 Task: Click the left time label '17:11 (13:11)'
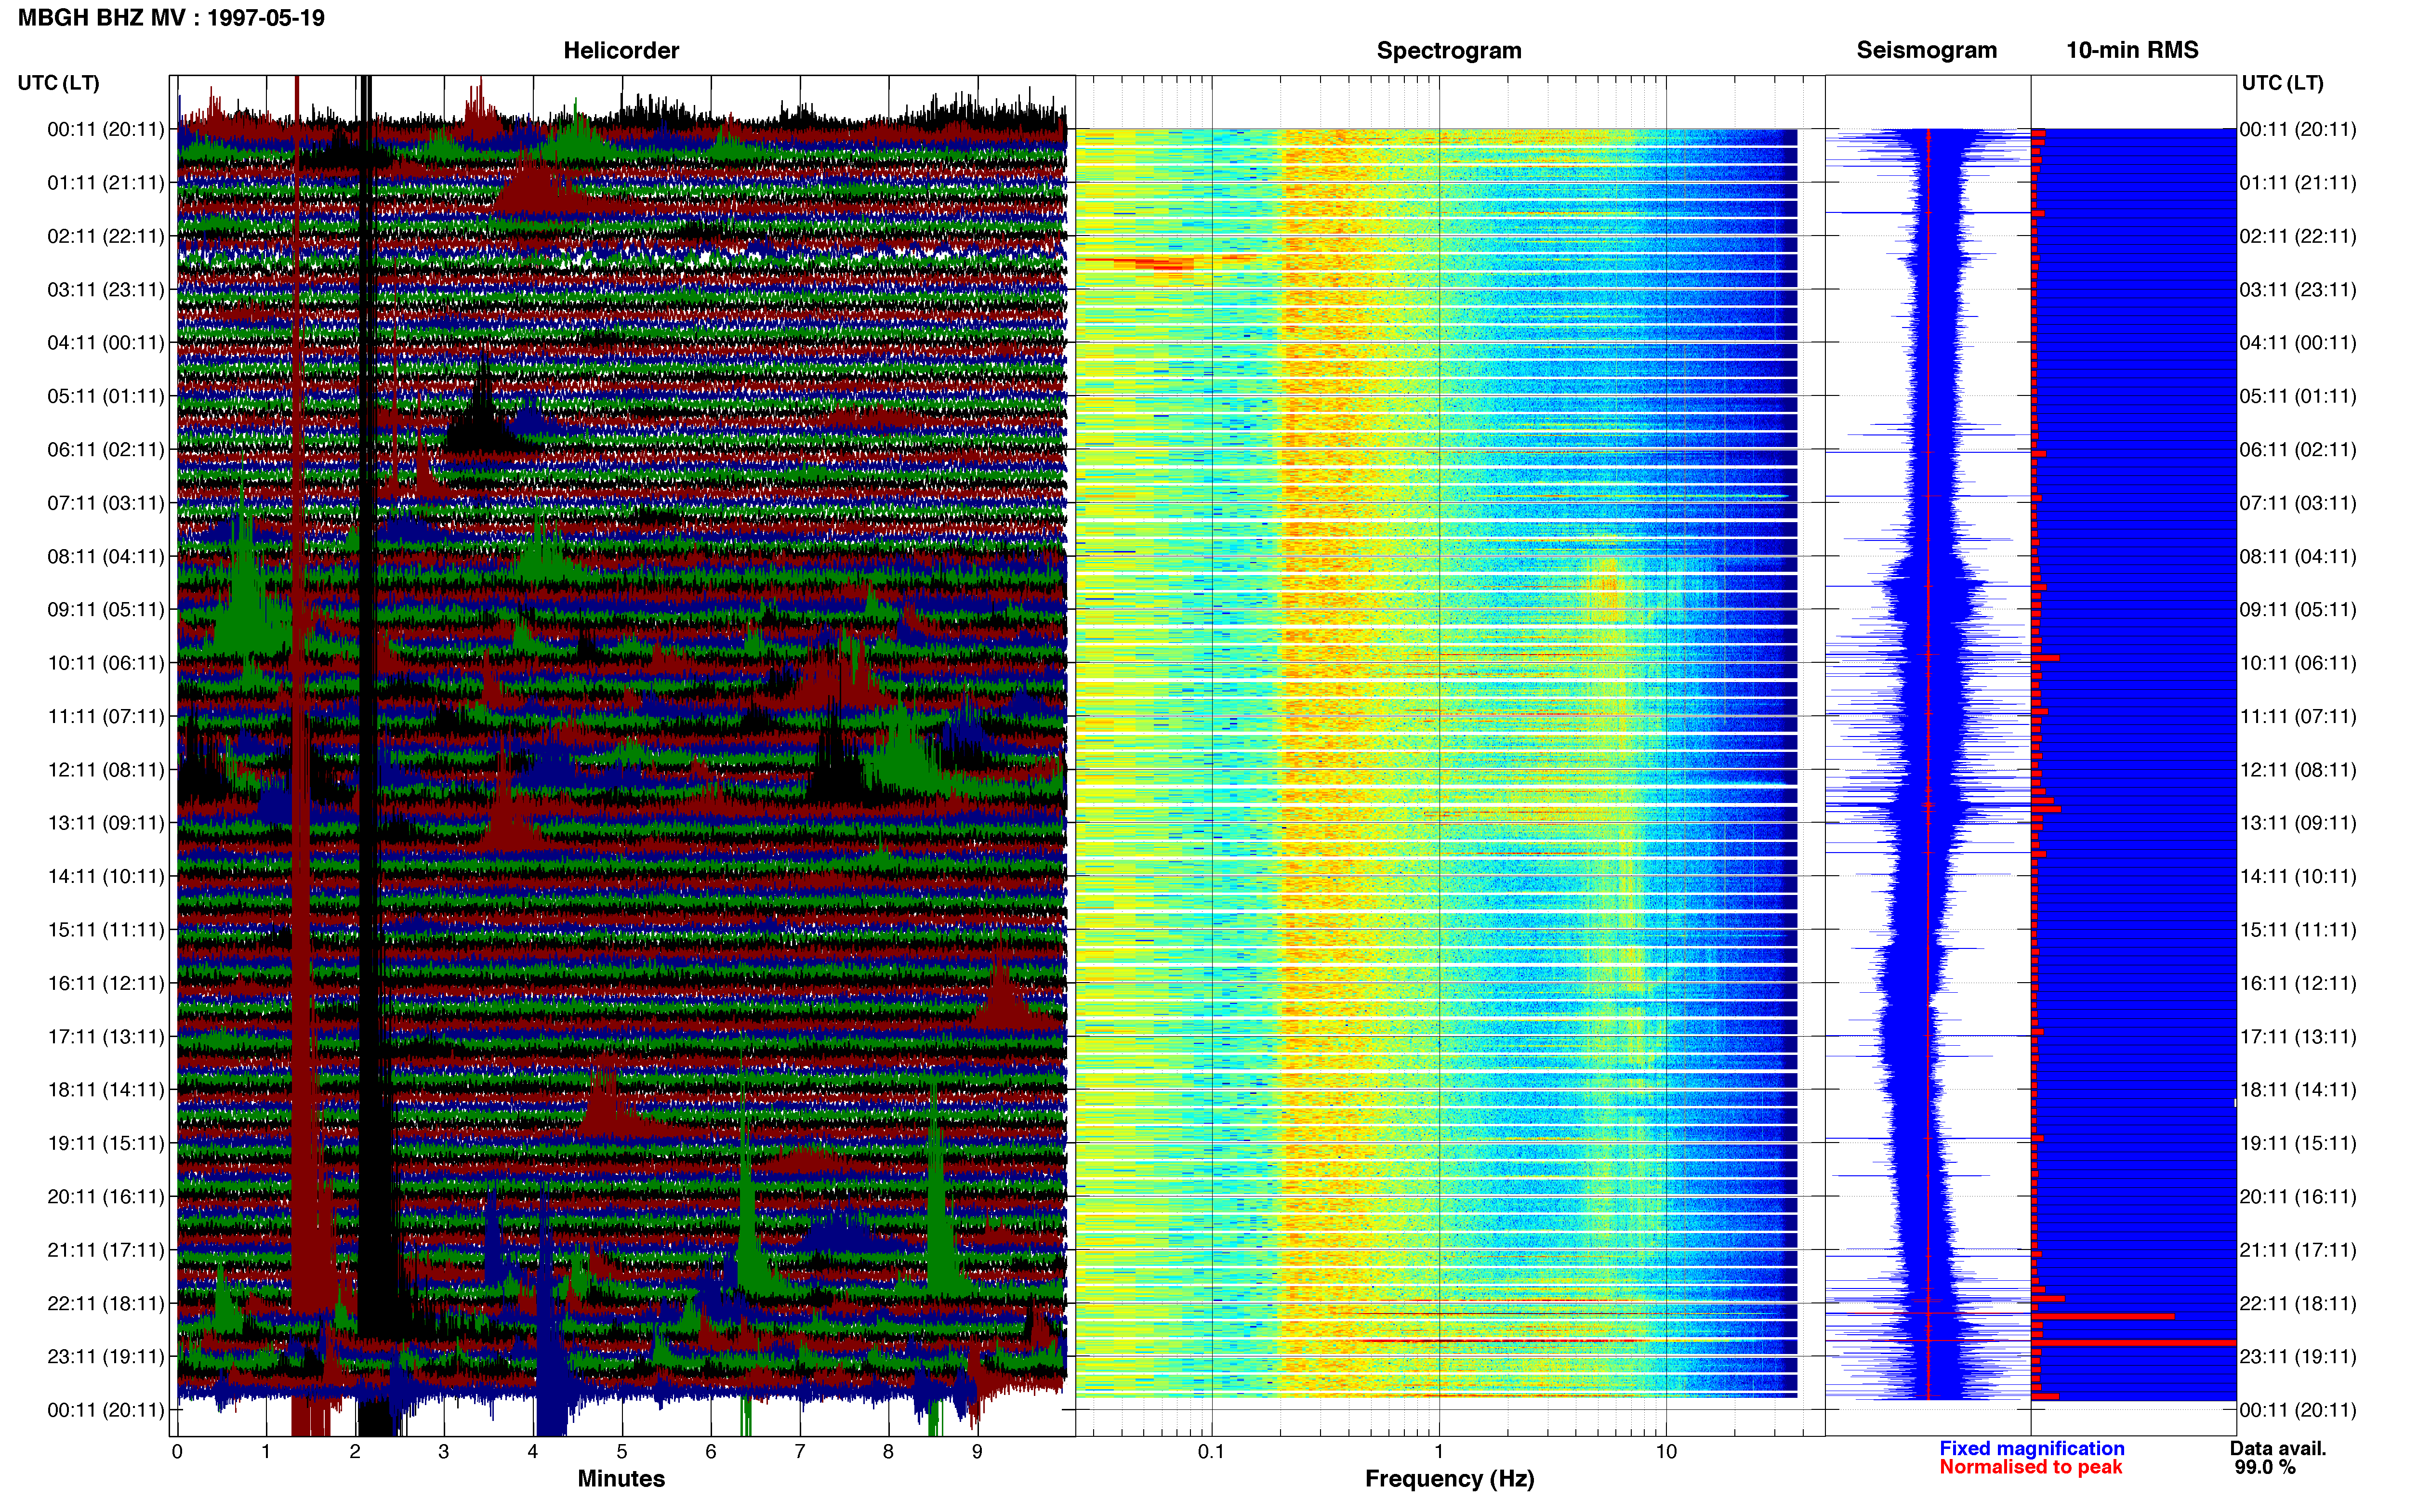point(106,1037)
